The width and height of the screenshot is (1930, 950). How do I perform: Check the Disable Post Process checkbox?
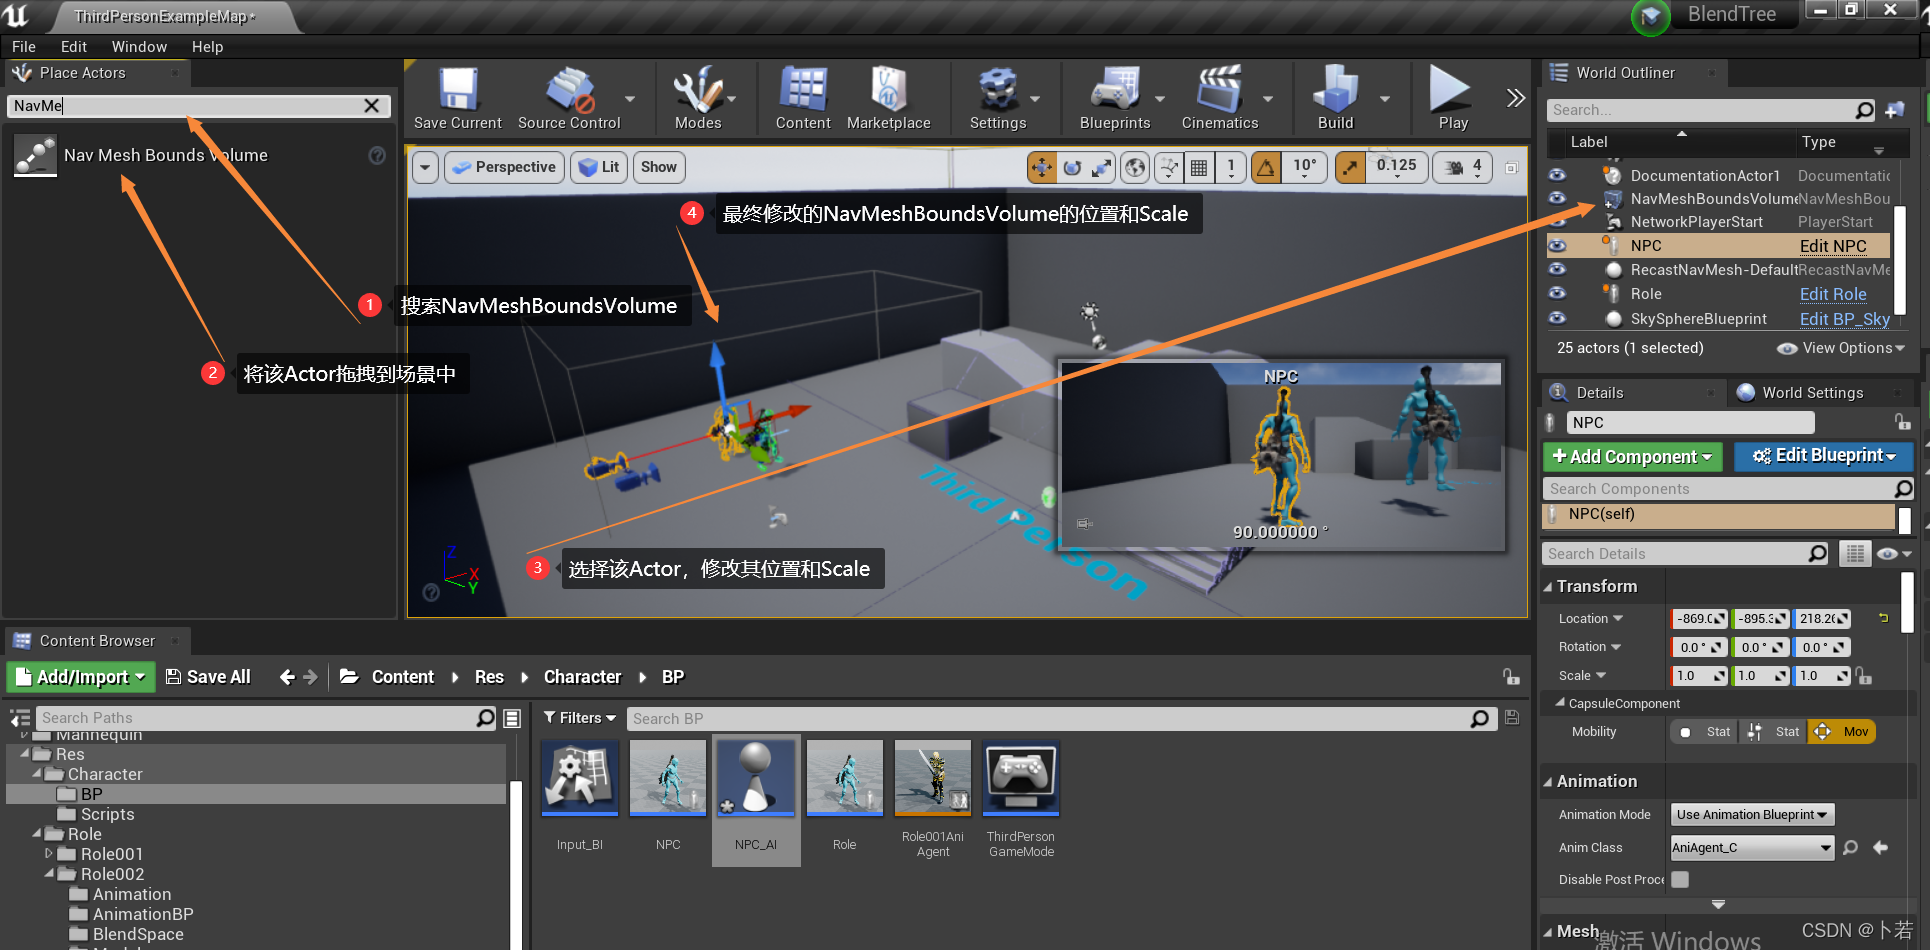point(1680,879)
